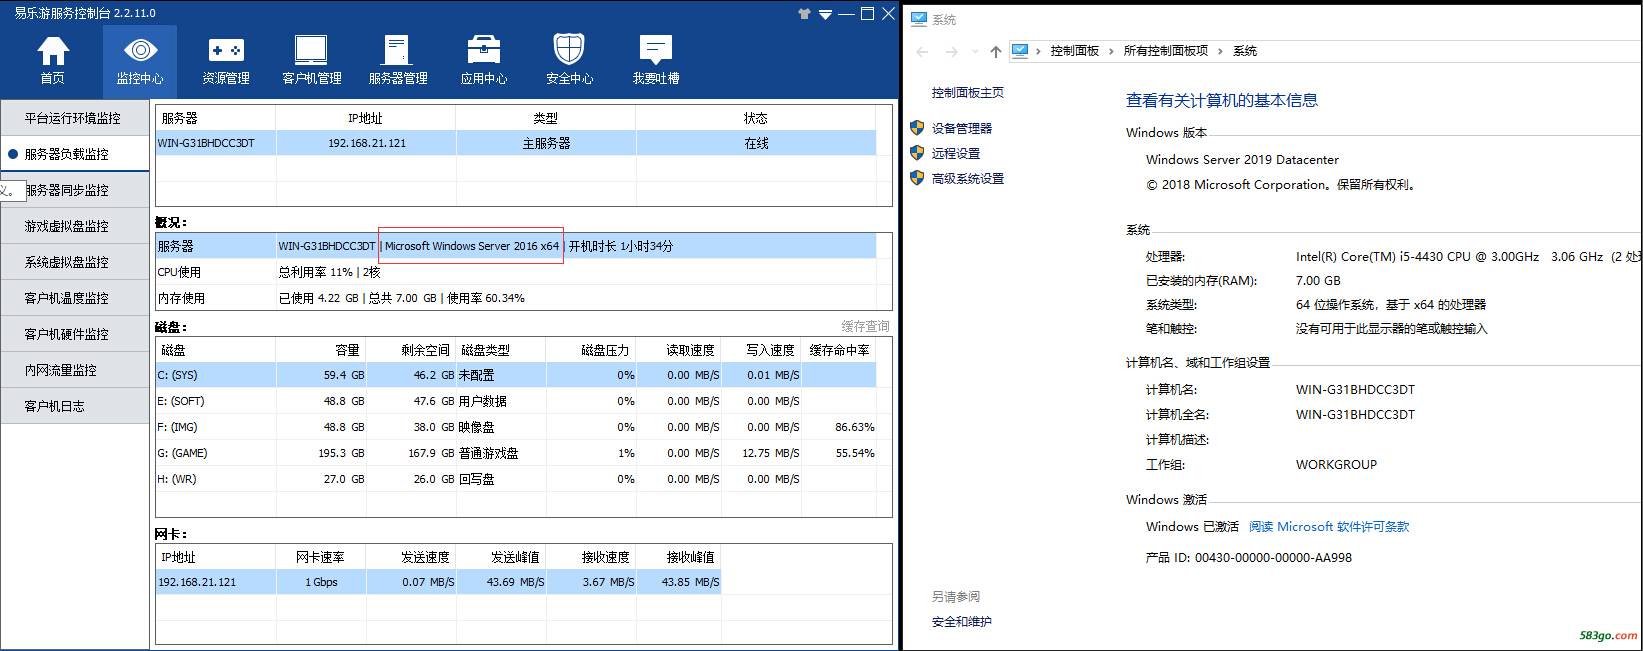The height and width of the screenshot is (651, 1643).
Task: Click 接收峰值 column header
Action: 678,557
